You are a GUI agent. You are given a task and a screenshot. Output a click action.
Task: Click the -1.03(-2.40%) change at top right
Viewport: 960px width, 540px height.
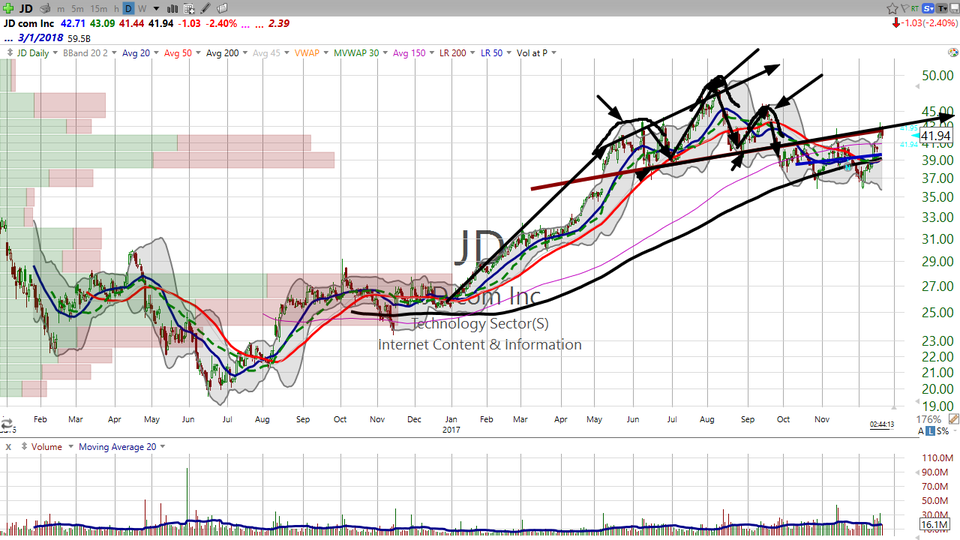coord(925,23)
